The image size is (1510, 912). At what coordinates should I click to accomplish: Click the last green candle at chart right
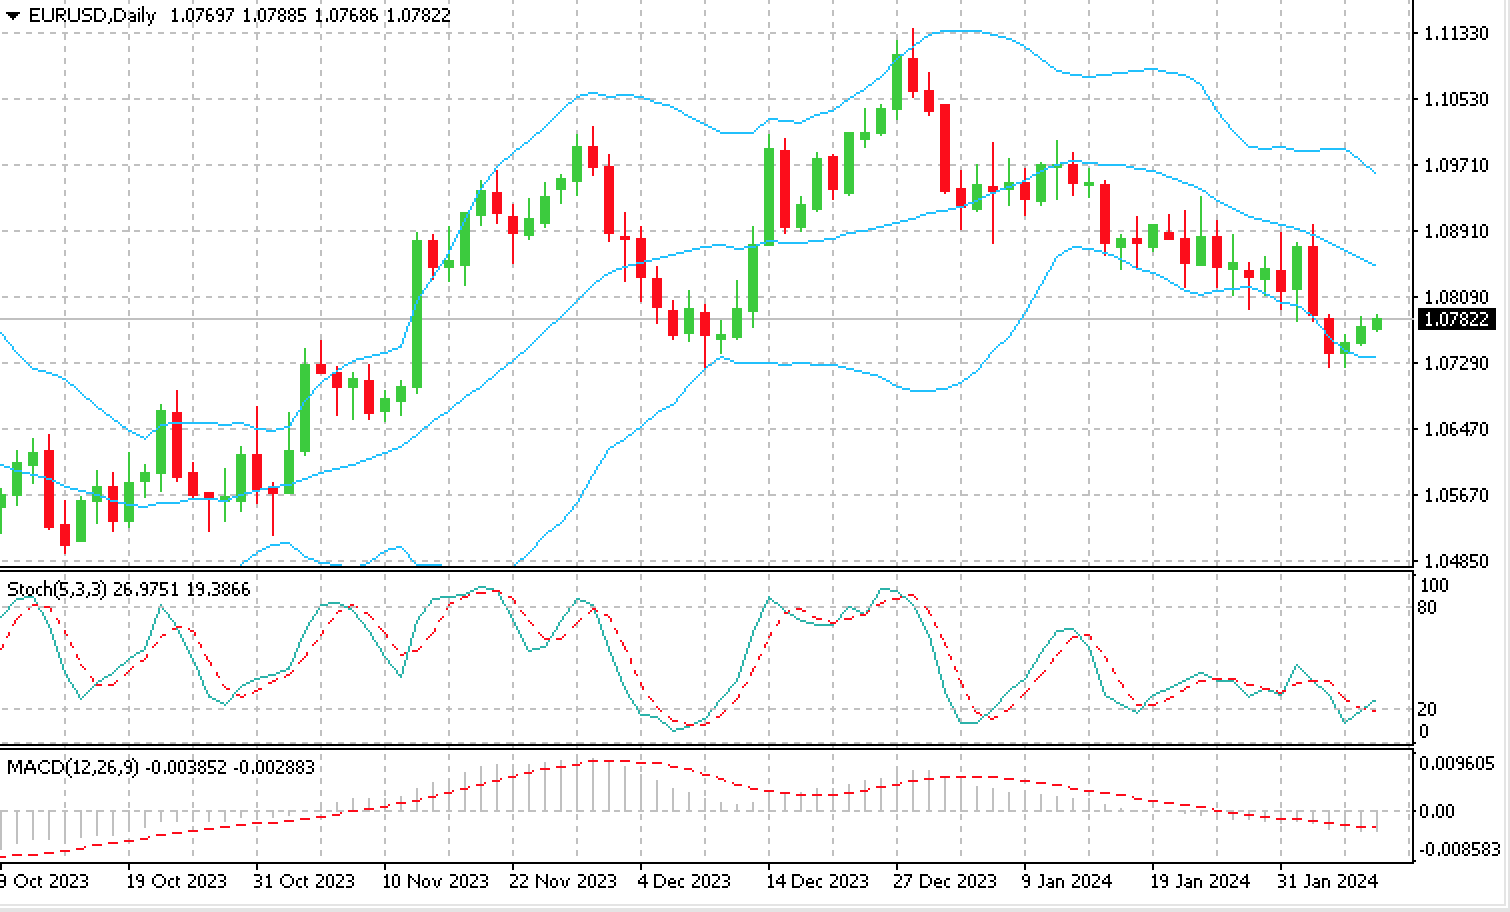(x=1377, y=323)
